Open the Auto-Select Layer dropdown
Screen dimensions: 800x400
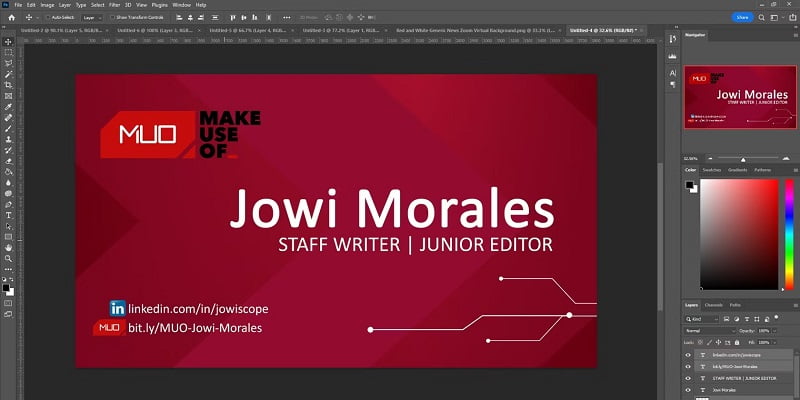[93, 17]
